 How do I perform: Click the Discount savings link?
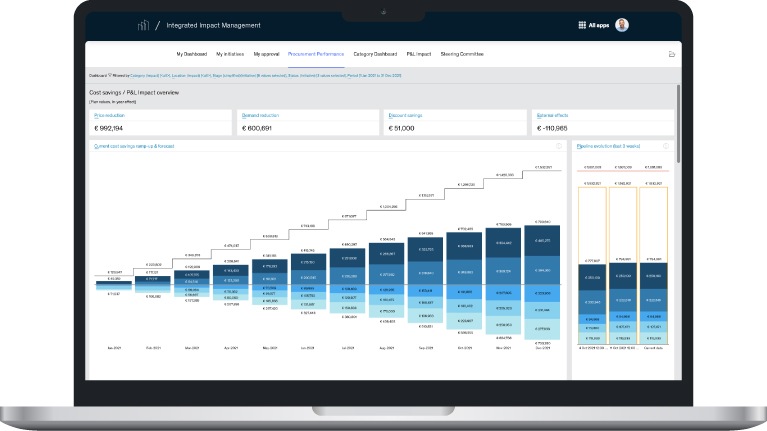tap(405, 116)
